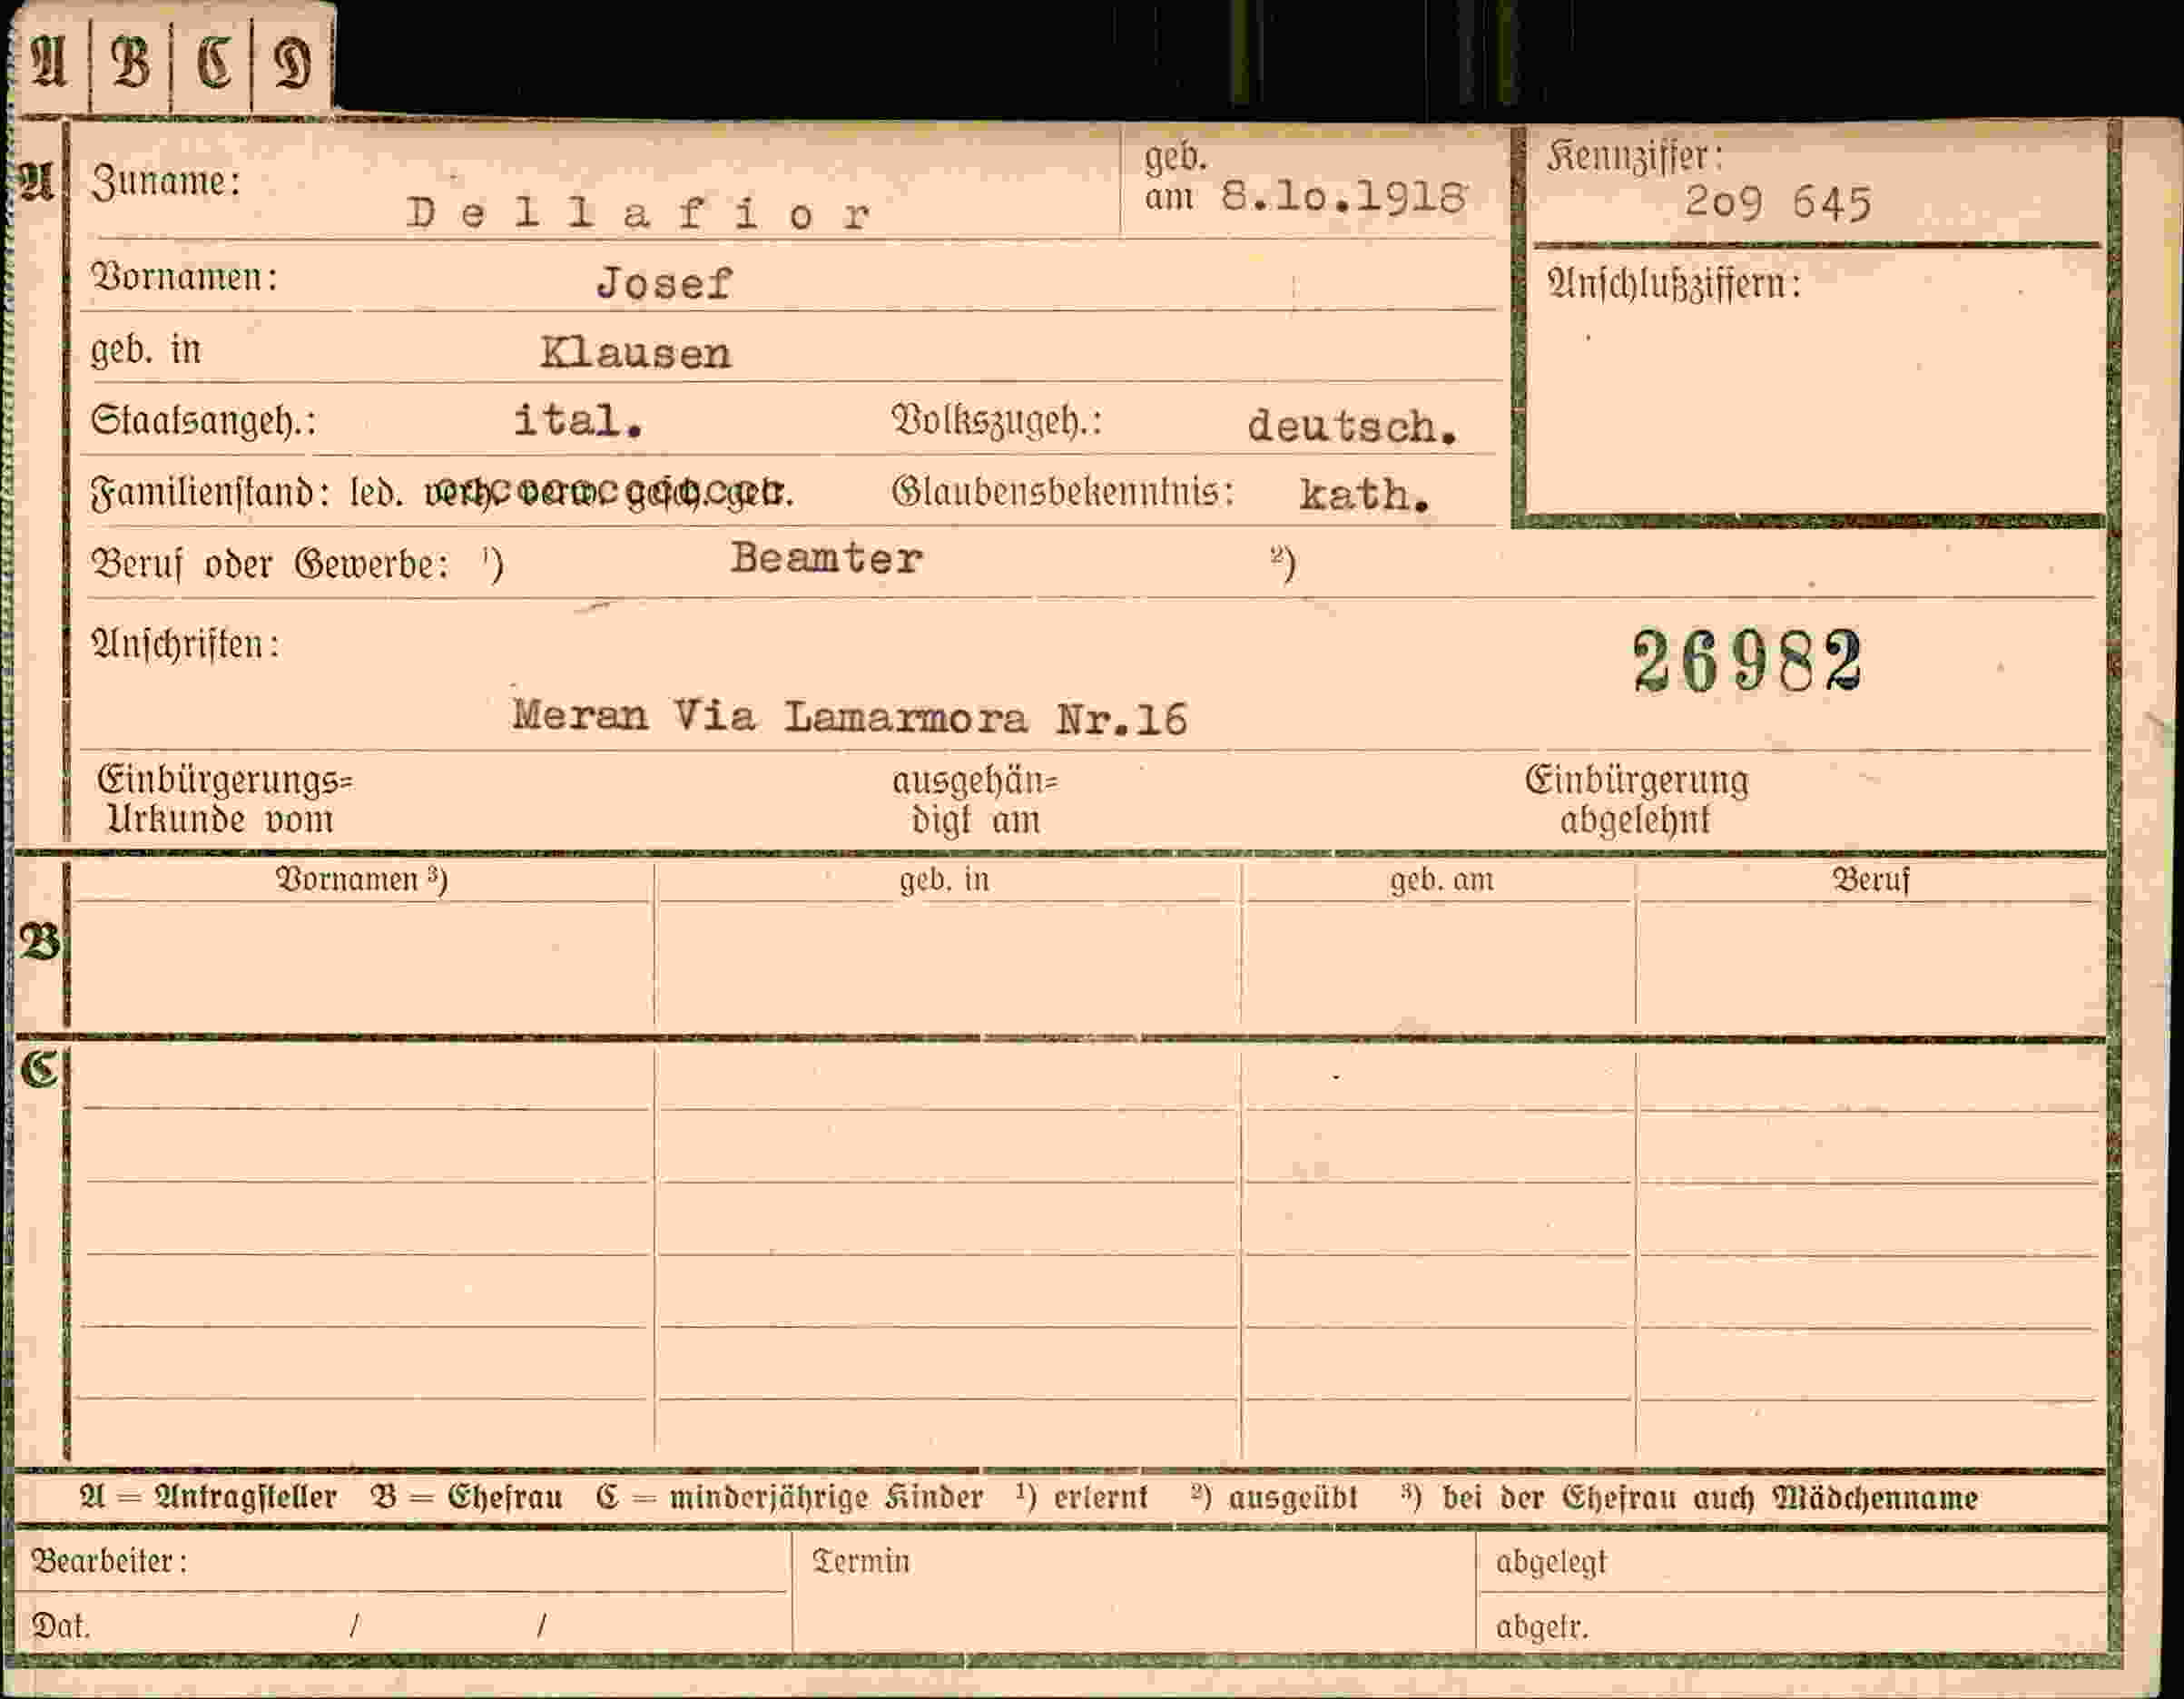Click the Beruf oder Gewerbe label
Viewport: 2184px width, 1699px height.
(x=270, y=565)
